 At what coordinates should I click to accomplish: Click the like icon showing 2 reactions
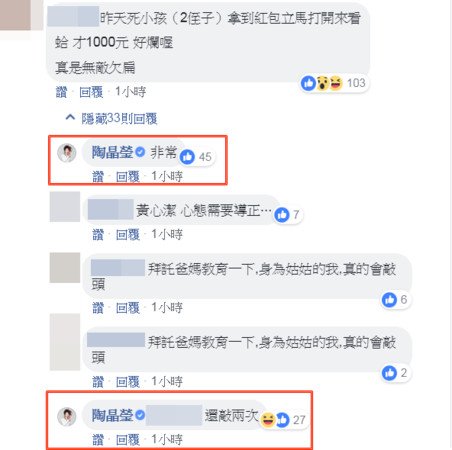click(389, 373)
